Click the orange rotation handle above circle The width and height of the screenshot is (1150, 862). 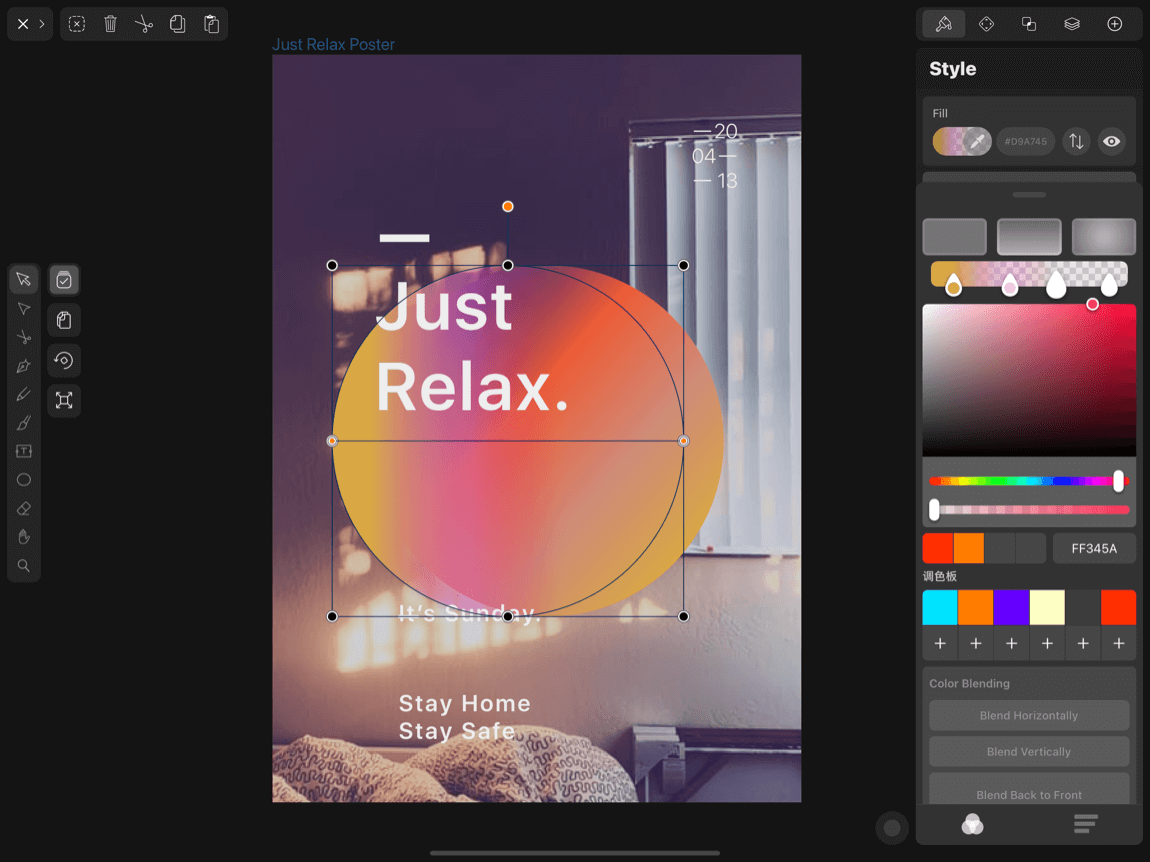(508, 207)
